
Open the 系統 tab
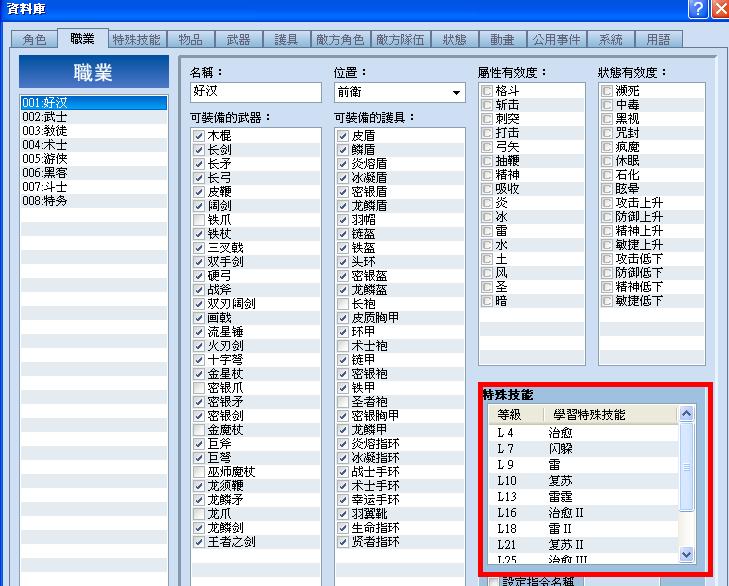610,39
